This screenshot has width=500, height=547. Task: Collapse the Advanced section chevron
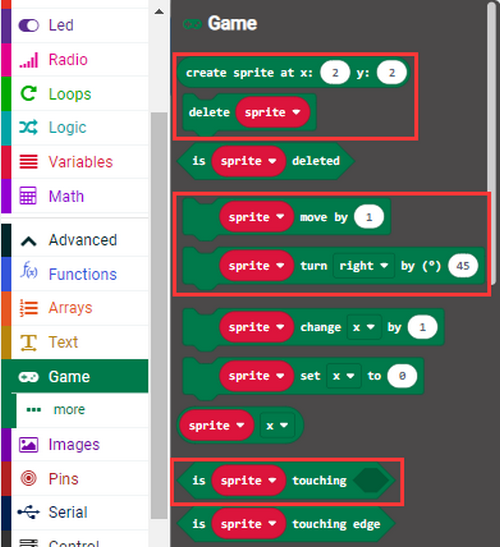click(x=28, y=241)
